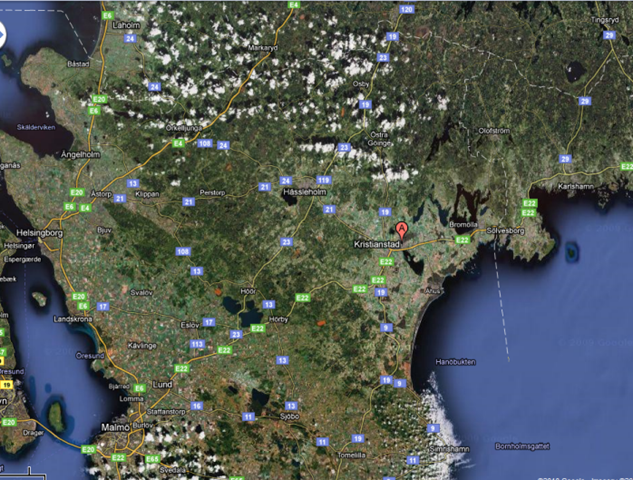Click the blue route 16 shield

196,406
